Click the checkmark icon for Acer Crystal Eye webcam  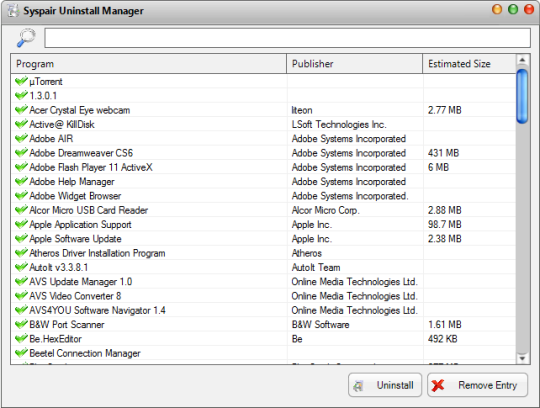click(21, 110)
